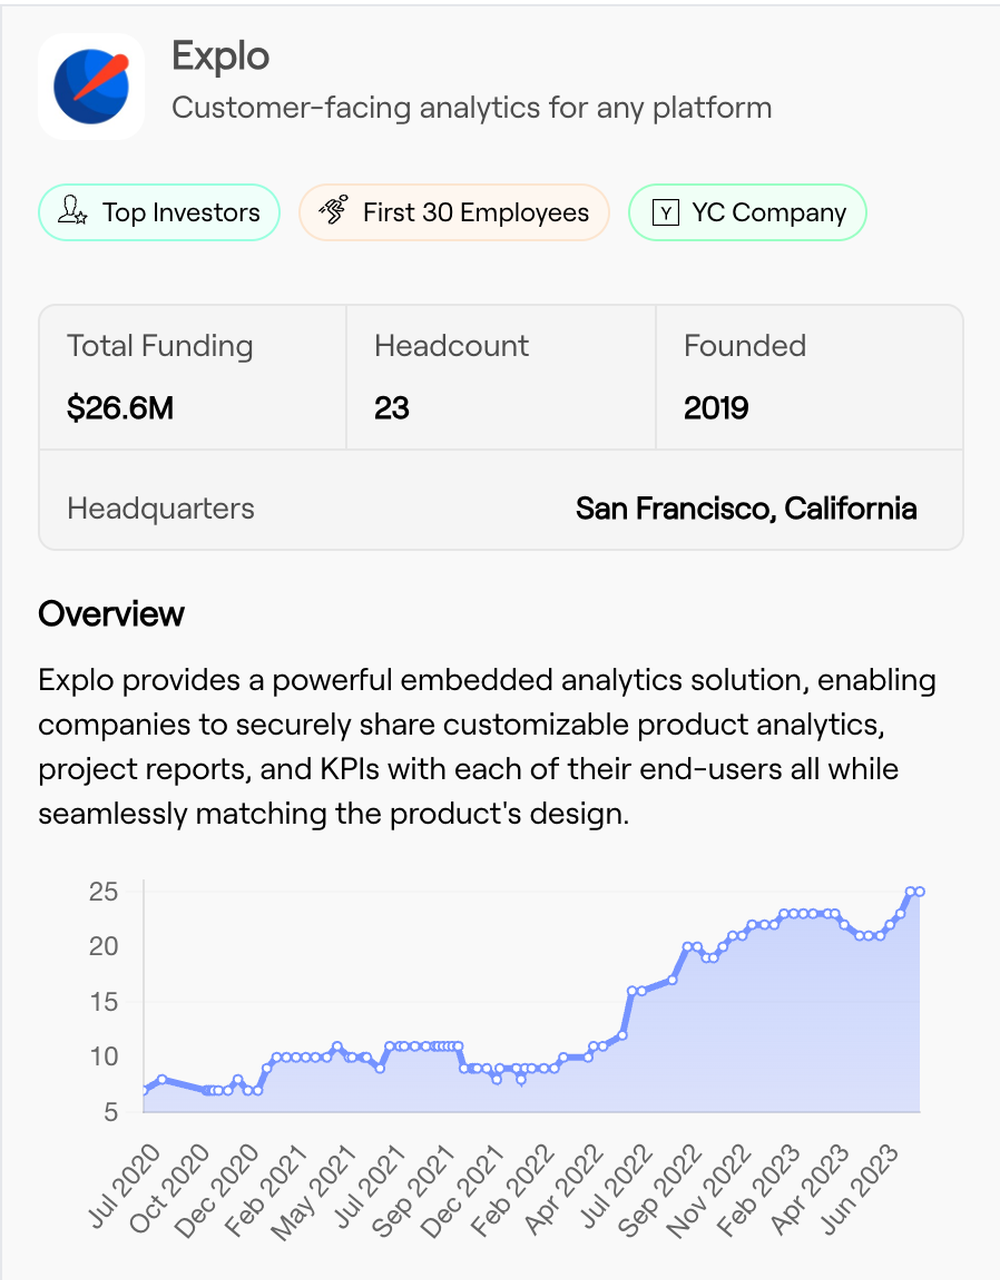Click the investor icon in Top Investors badge
The image size is (1000, 1280).
coord(72,210)
